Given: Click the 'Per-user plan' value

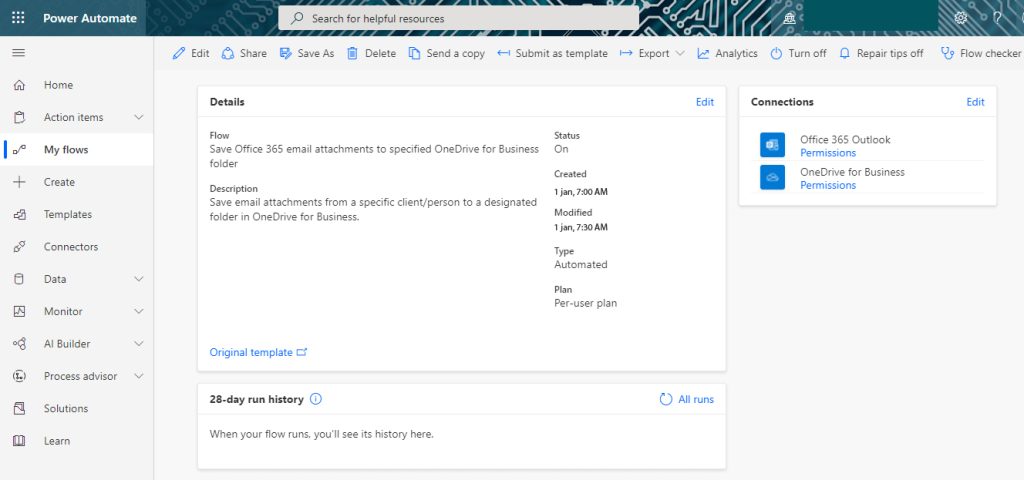Looking at the screenshot, I should tap(586, 303).
